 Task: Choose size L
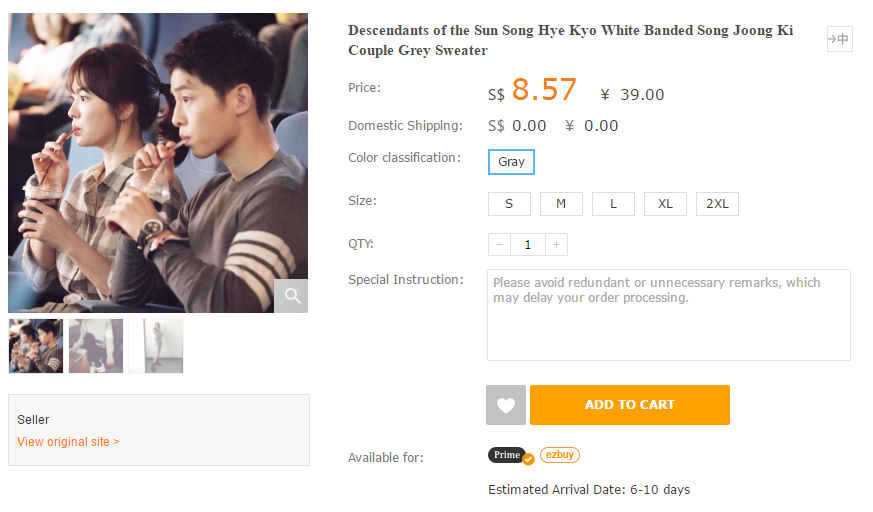(x=613, y=204)
